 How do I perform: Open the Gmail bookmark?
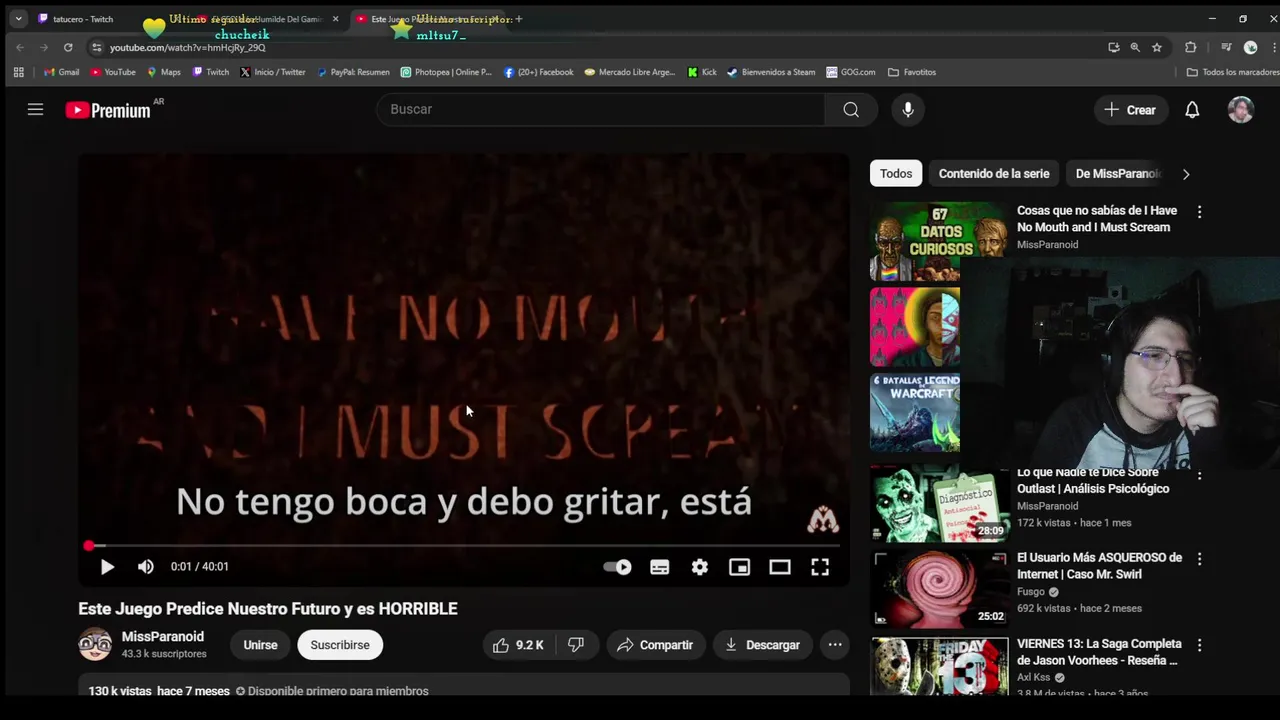tap(62, 72)
